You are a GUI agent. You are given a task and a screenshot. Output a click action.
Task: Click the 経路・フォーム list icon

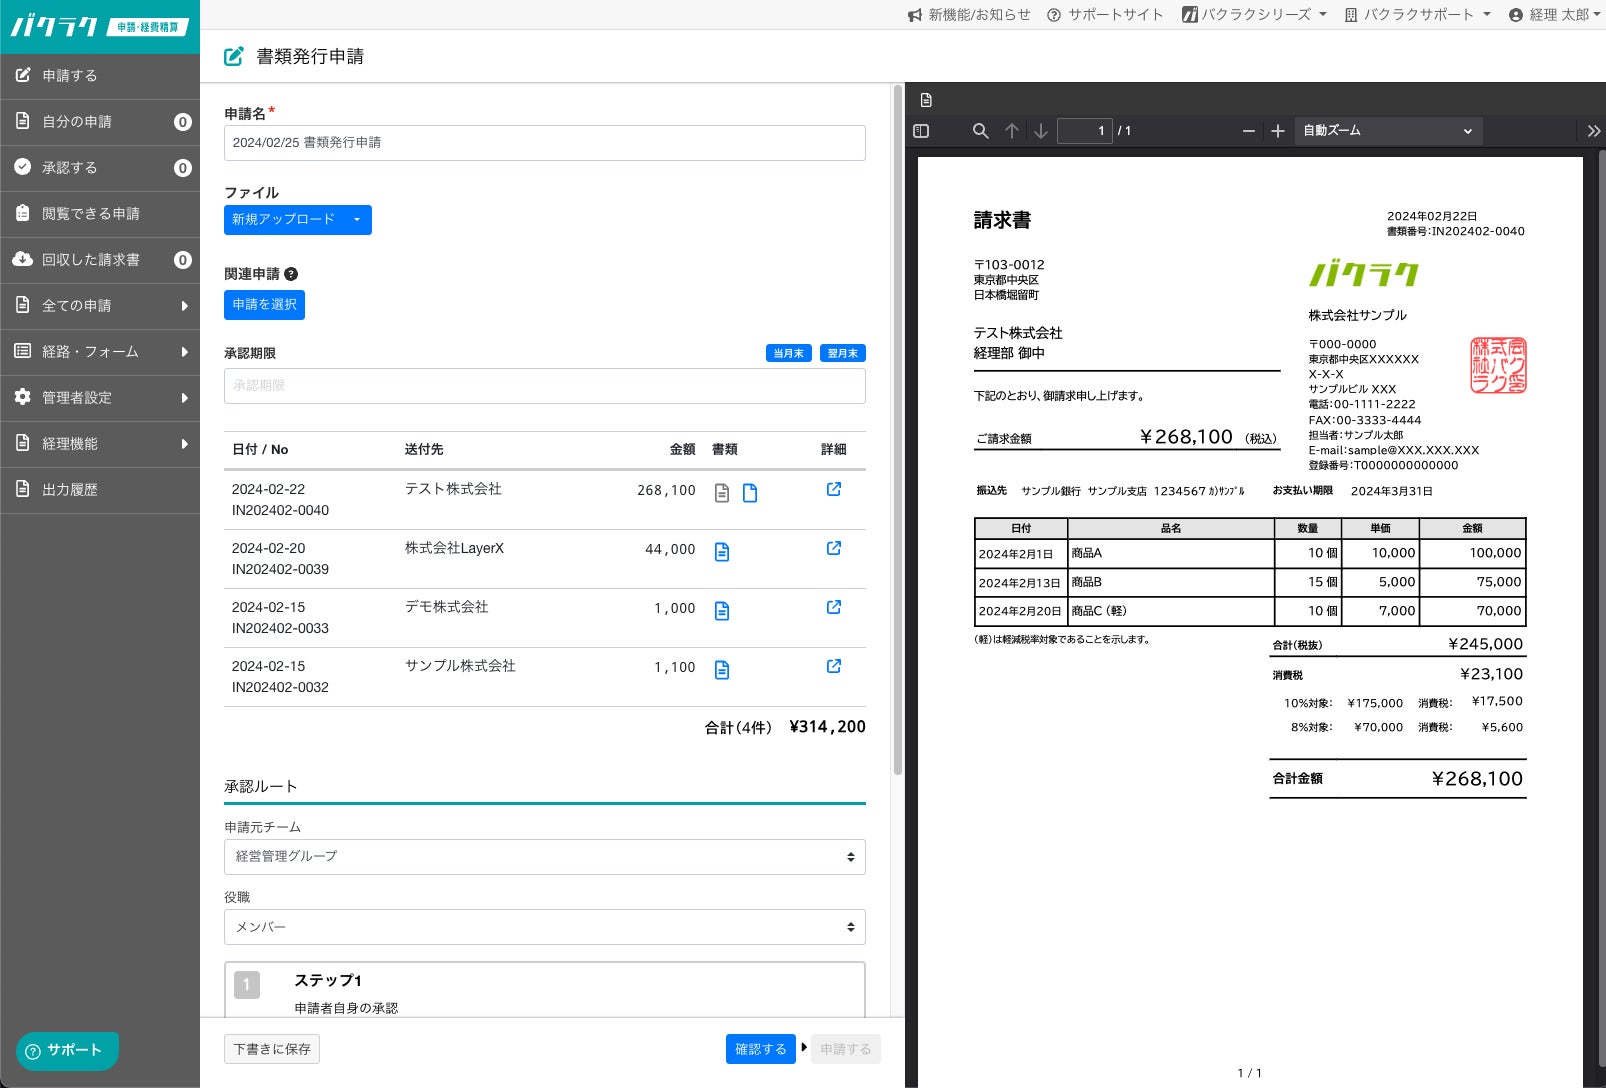(22, 351)
